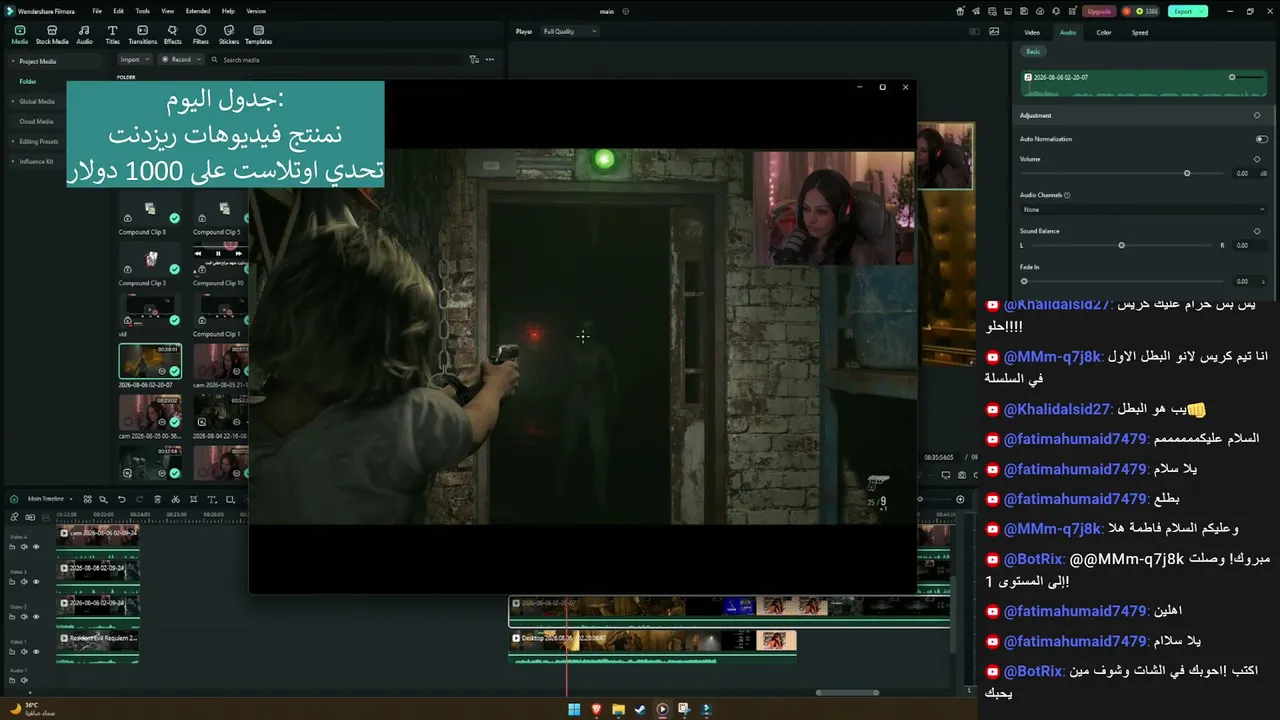Click the timeline multi-select grid icon

click(87, 499)
